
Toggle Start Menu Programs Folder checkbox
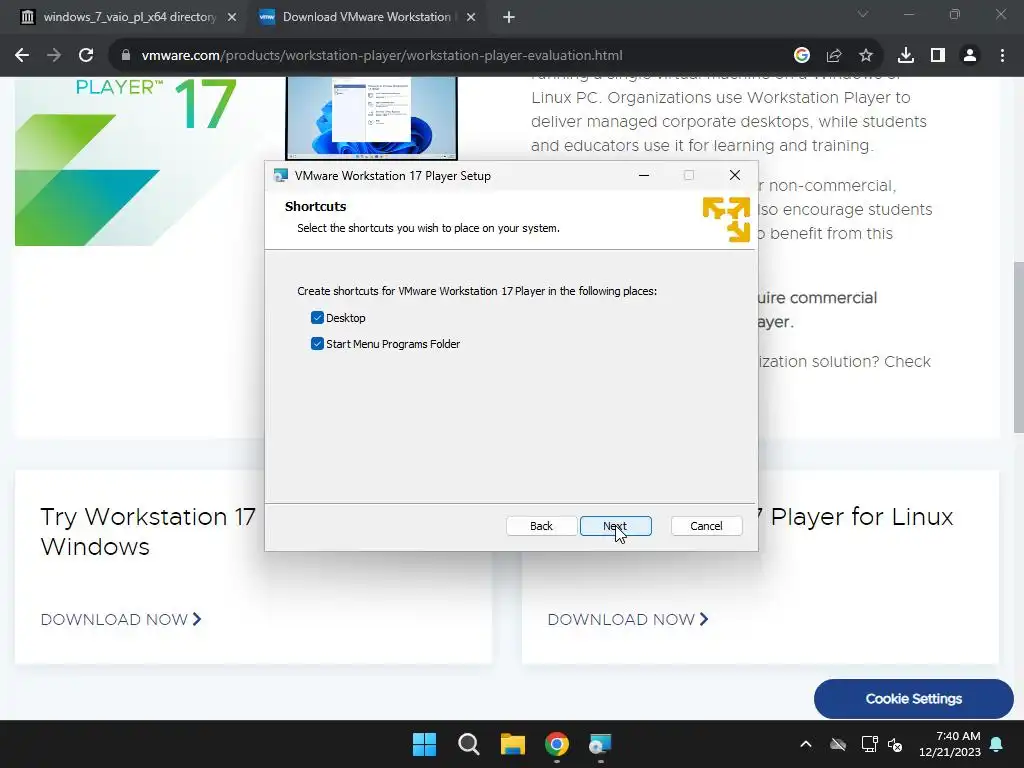pos(317,344)
